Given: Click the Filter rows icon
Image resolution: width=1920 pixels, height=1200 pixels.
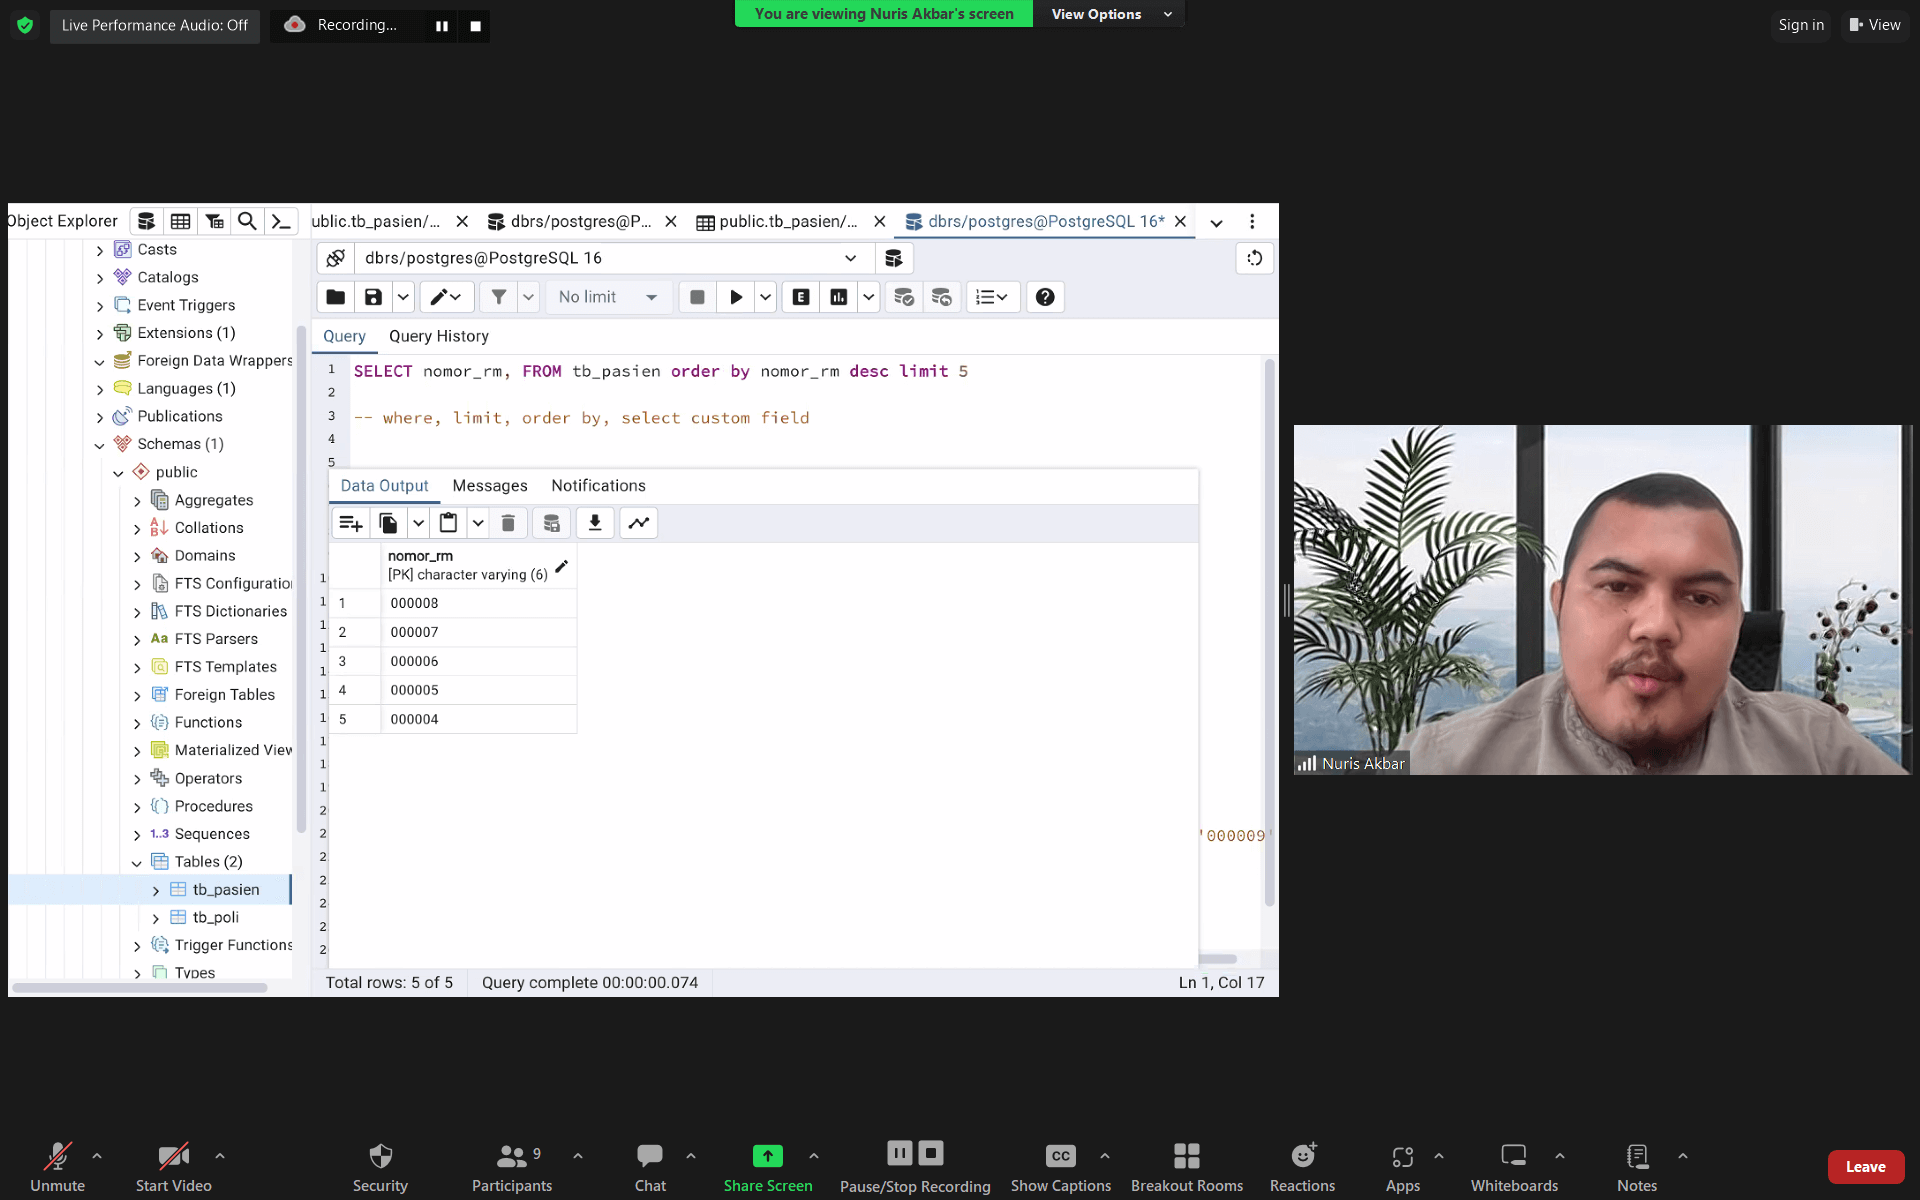Looking at the screenshot, I should coord(496,296).
